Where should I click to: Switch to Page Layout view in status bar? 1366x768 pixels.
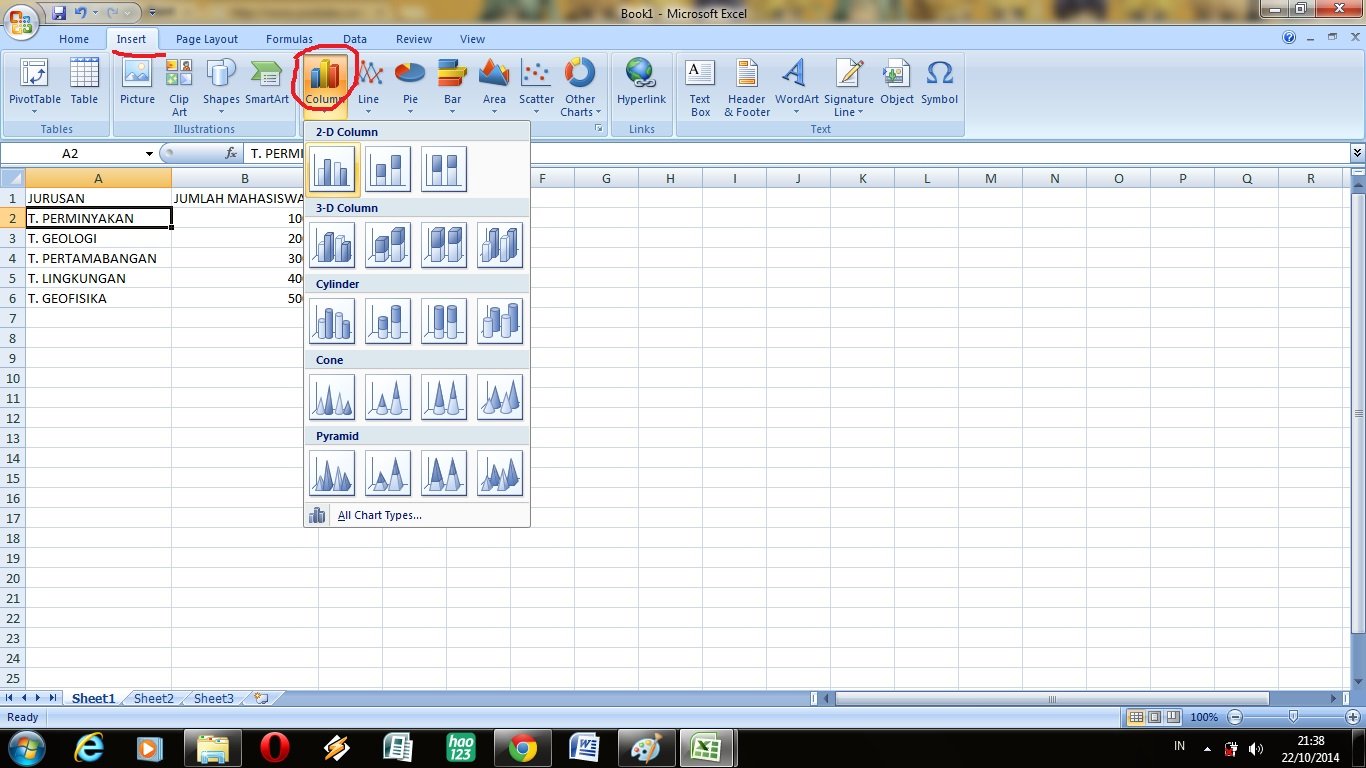(x=1154, y=717)
